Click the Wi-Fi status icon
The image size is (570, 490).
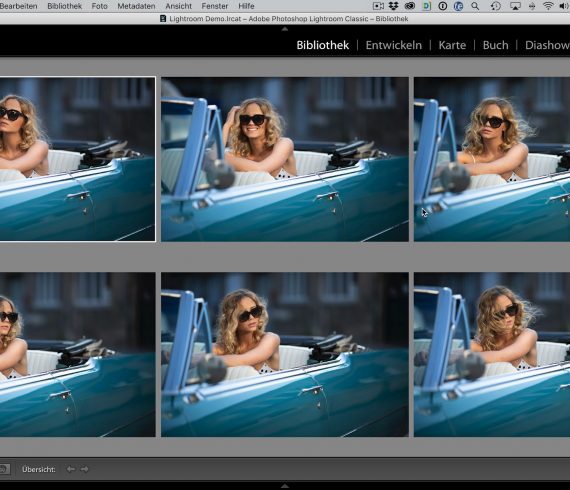548,6
